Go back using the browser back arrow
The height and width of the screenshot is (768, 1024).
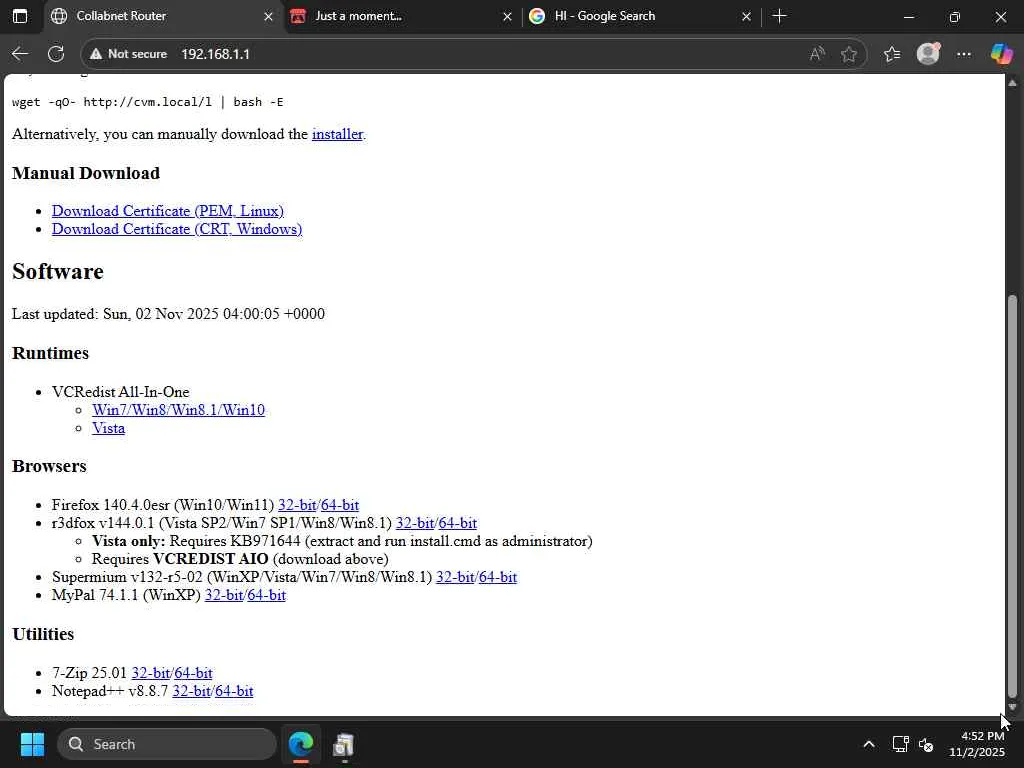coord(20,54)
